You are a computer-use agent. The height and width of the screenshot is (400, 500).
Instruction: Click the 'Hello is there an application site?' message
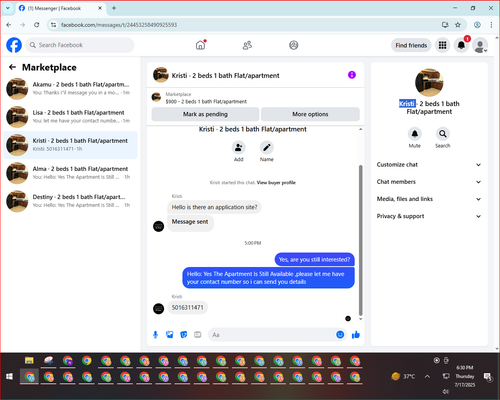[214, 207]
